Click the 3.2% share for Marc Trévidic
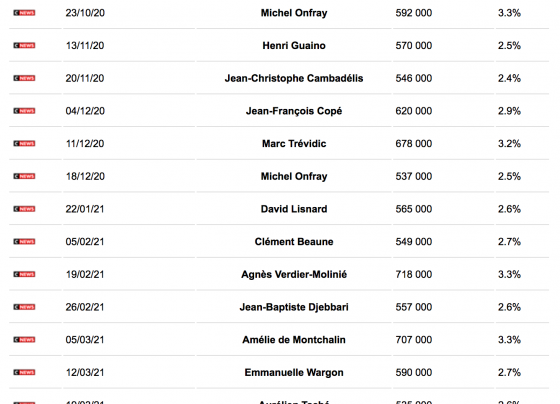This screenshot has height=404, width=560. [509, 144]
